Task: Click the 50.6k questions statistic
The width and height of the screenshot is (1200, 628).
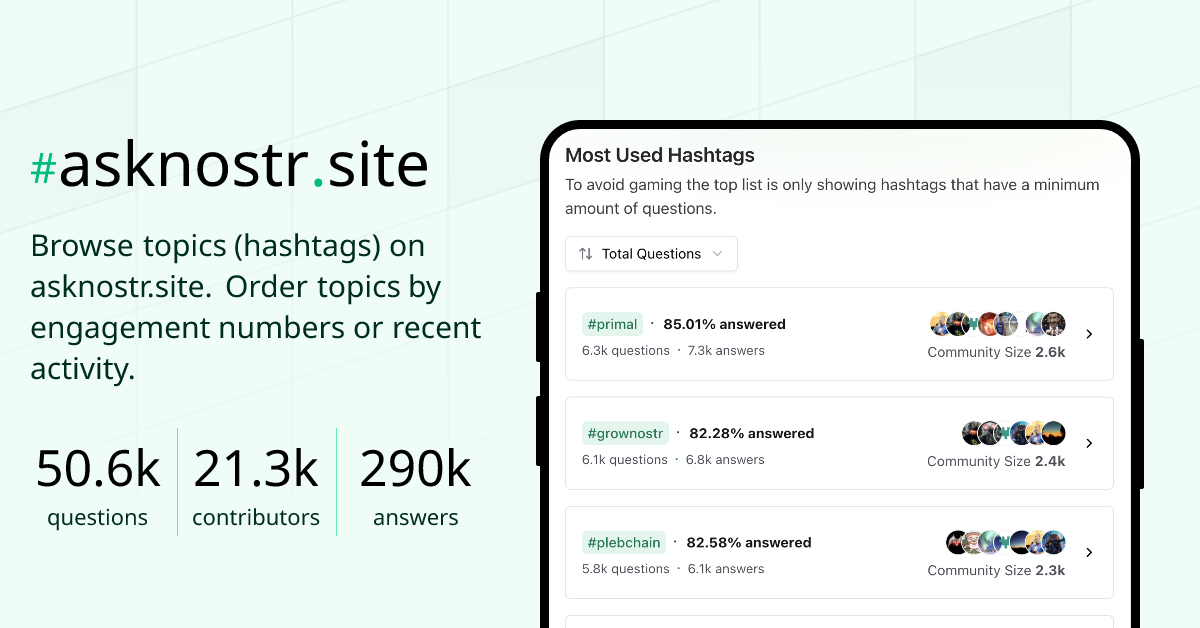Action: tap(97, 485)
